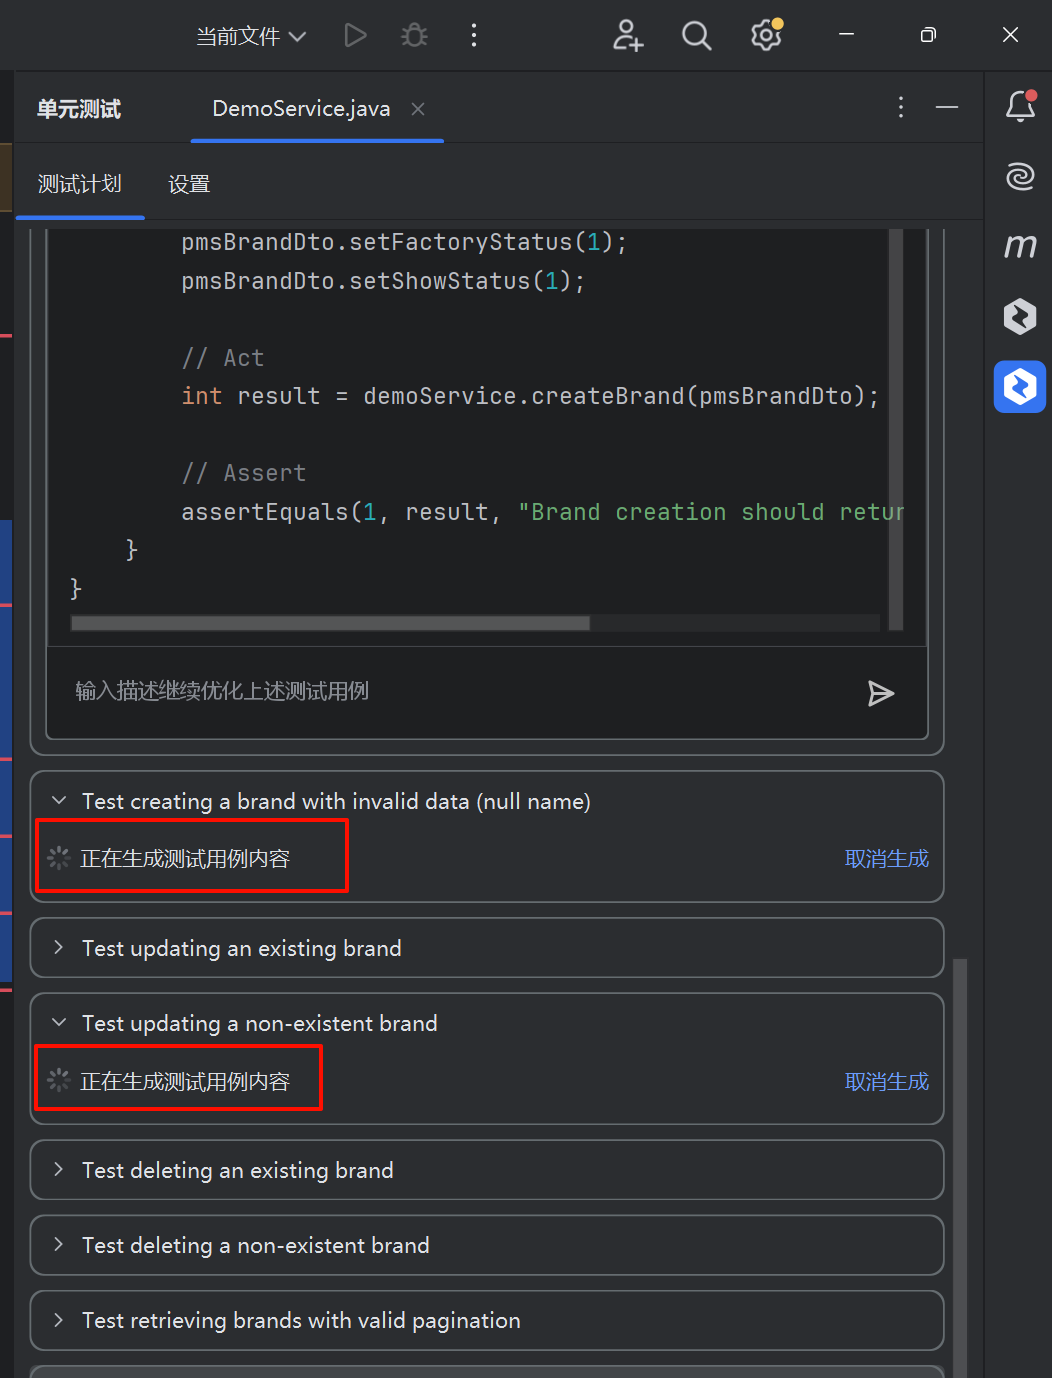The width and height of the screenshot is (1052, 1378).
Task: Click the send arrow icon in the prompt box
Action: (x=880, y=693)
